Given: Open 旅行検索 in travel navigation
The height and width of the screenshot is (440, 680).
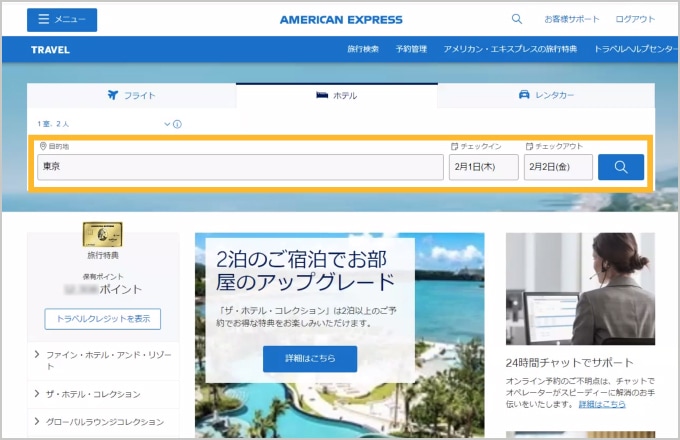Looking at the screenshot, I should 363,49.
